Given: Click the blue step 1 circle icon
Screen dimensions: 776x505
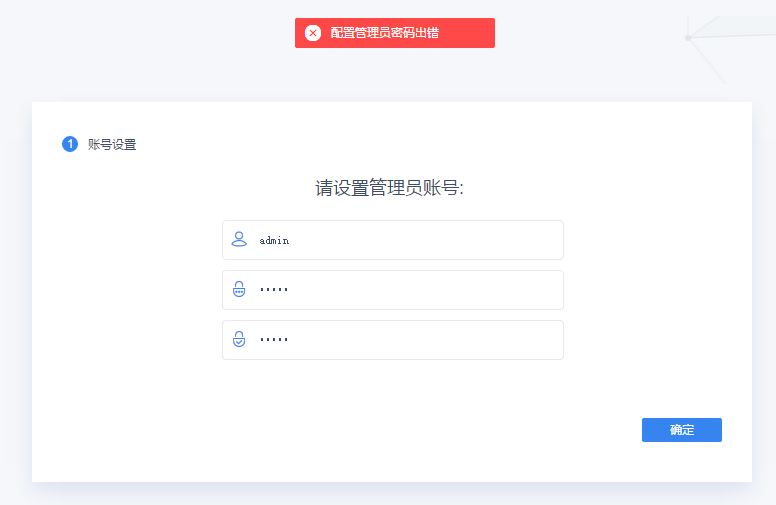Looking at the screenshot, I should pos(70,144).
